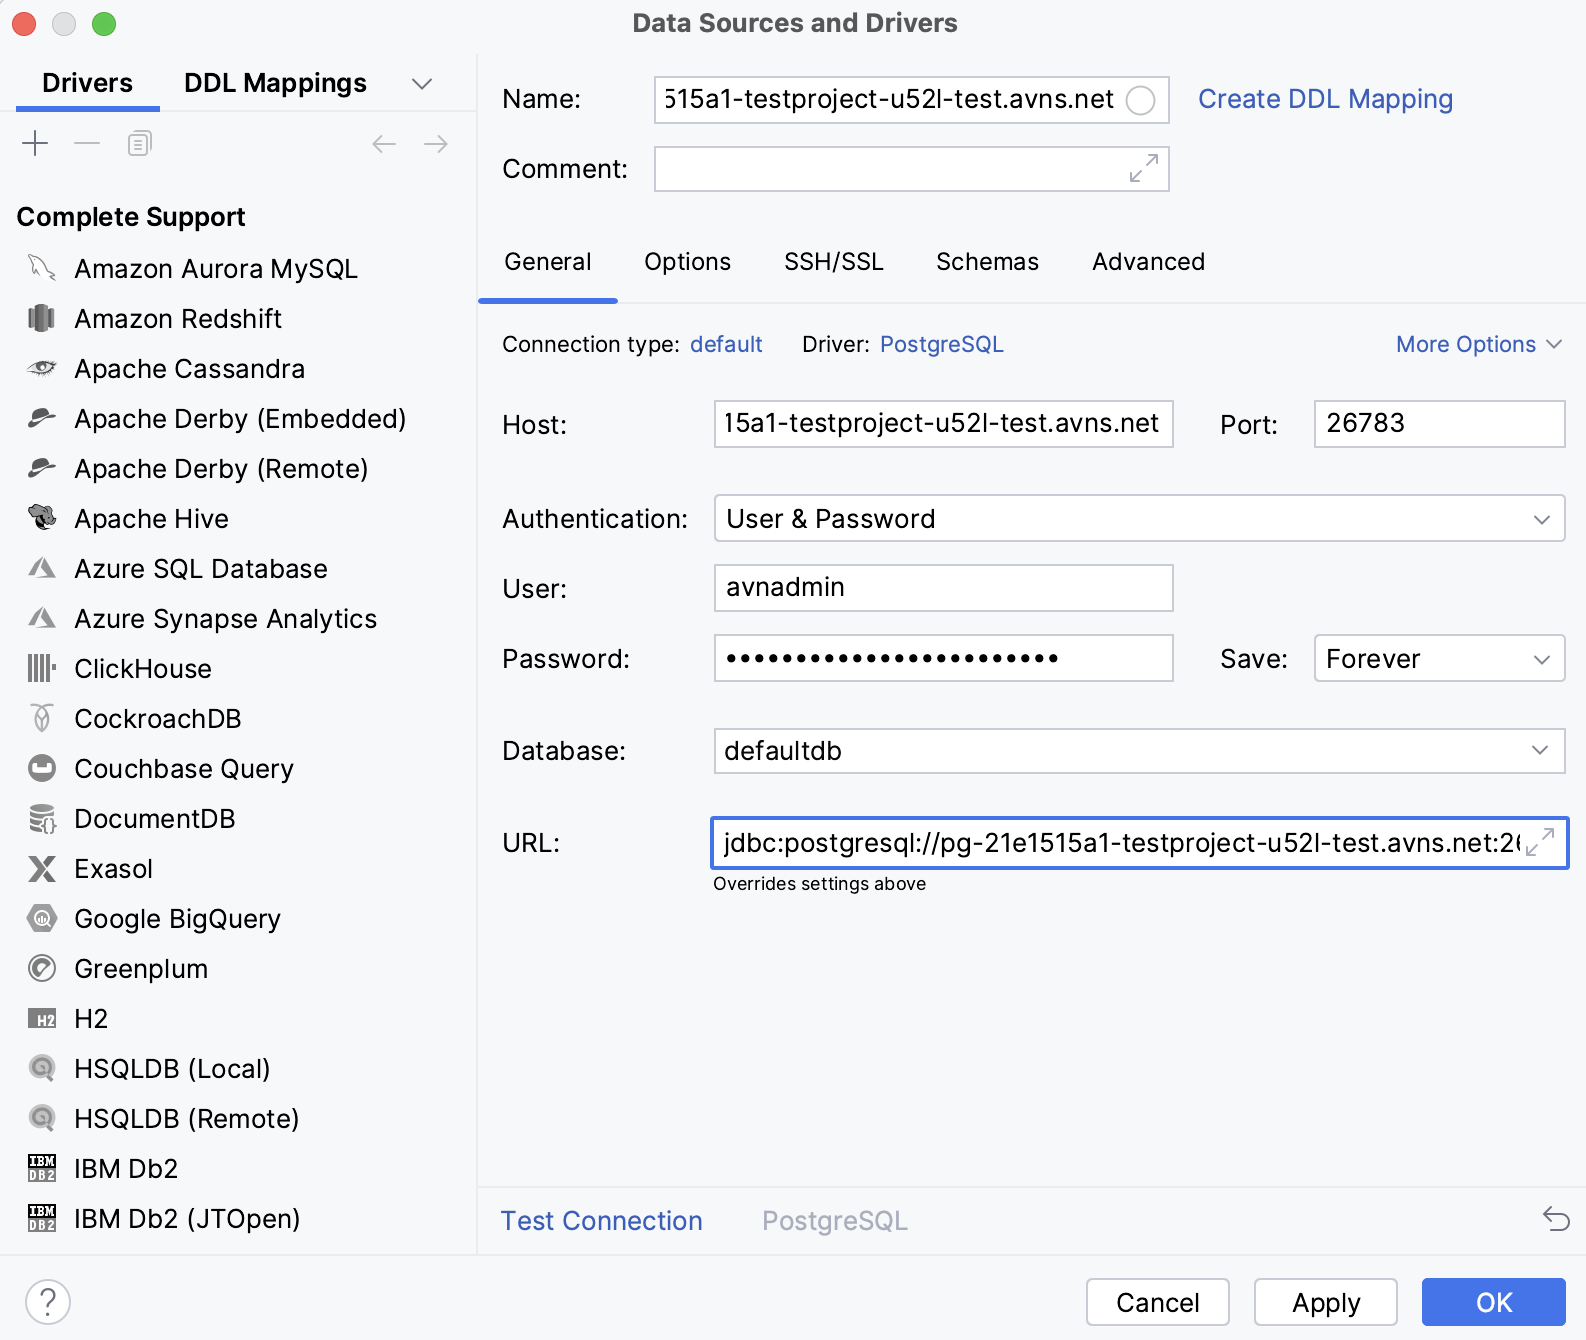Navigate back with left arrow
The width and height of the screenshot is (1586, 1340).
384,144
